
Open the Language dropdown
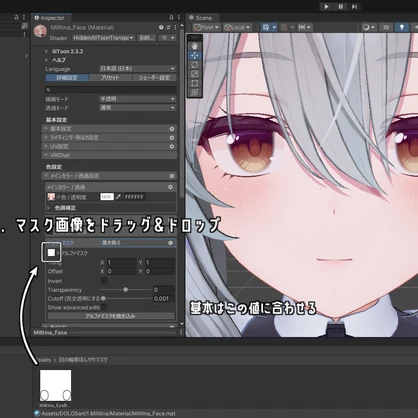pyautogui.click(x=137, y=69)
